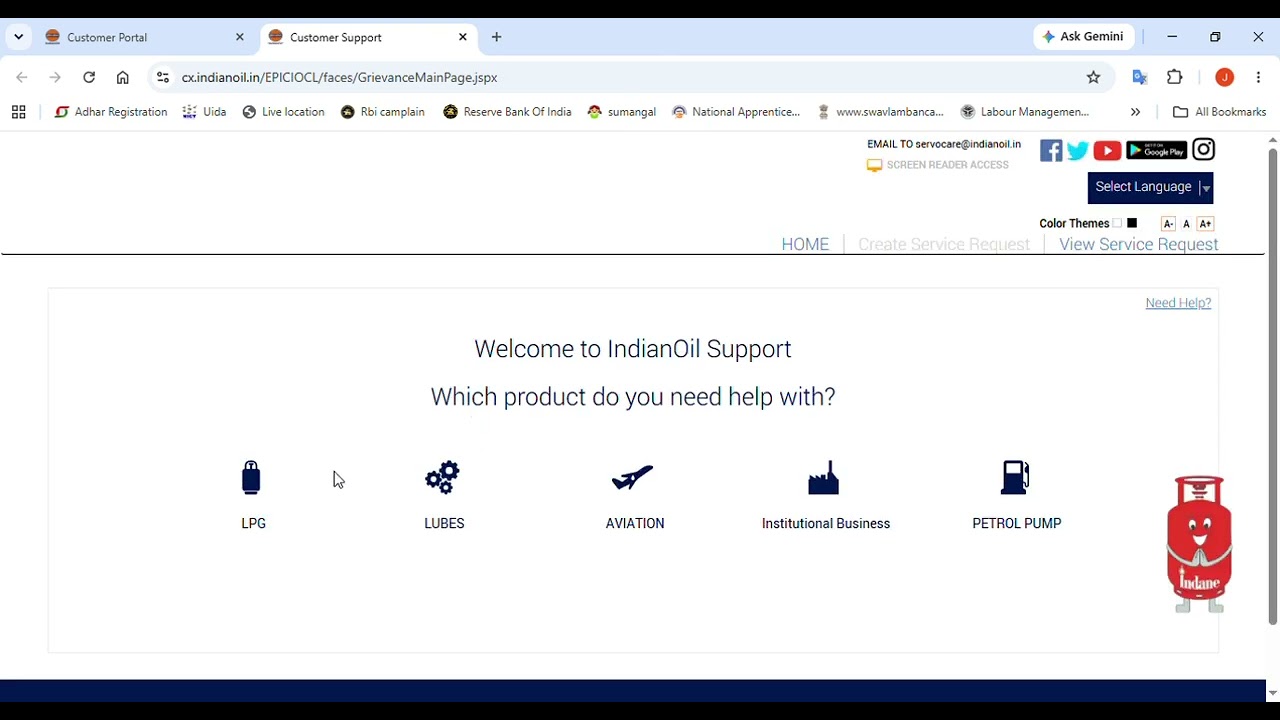Open the Live location bookmark
The height and width of the screenshot is (720, 1280).
(284, 112)
